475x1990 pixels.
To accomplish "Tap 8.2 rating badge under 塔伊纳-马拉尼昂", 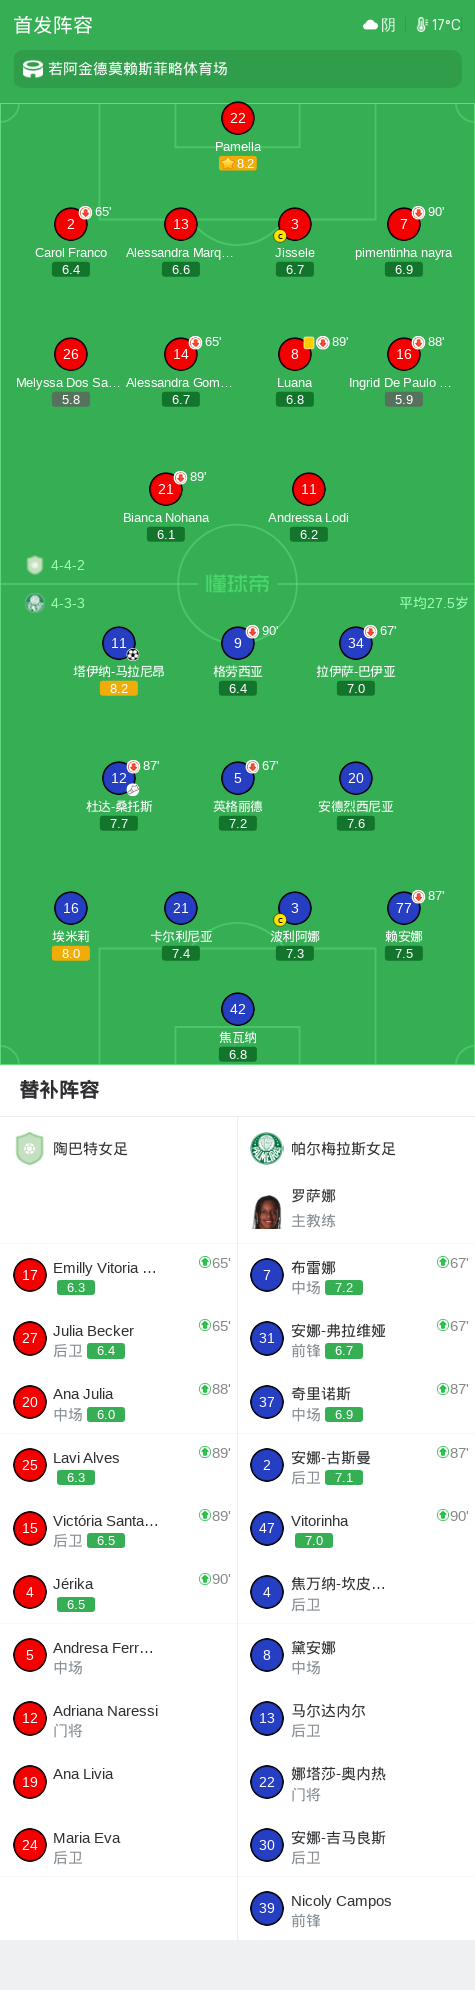I will click(x=119, y=689).
